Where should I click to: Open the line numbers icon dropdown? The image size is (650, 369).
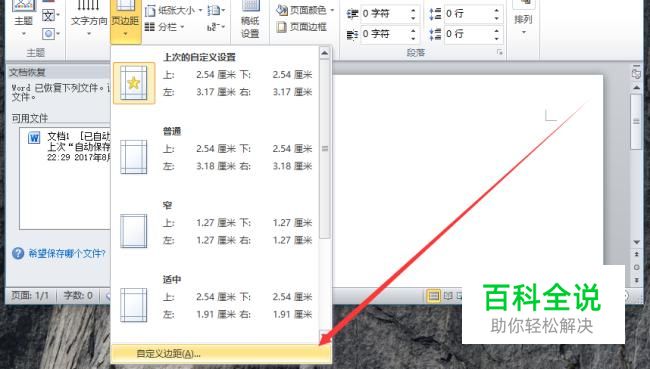click(x=216, y=10)
